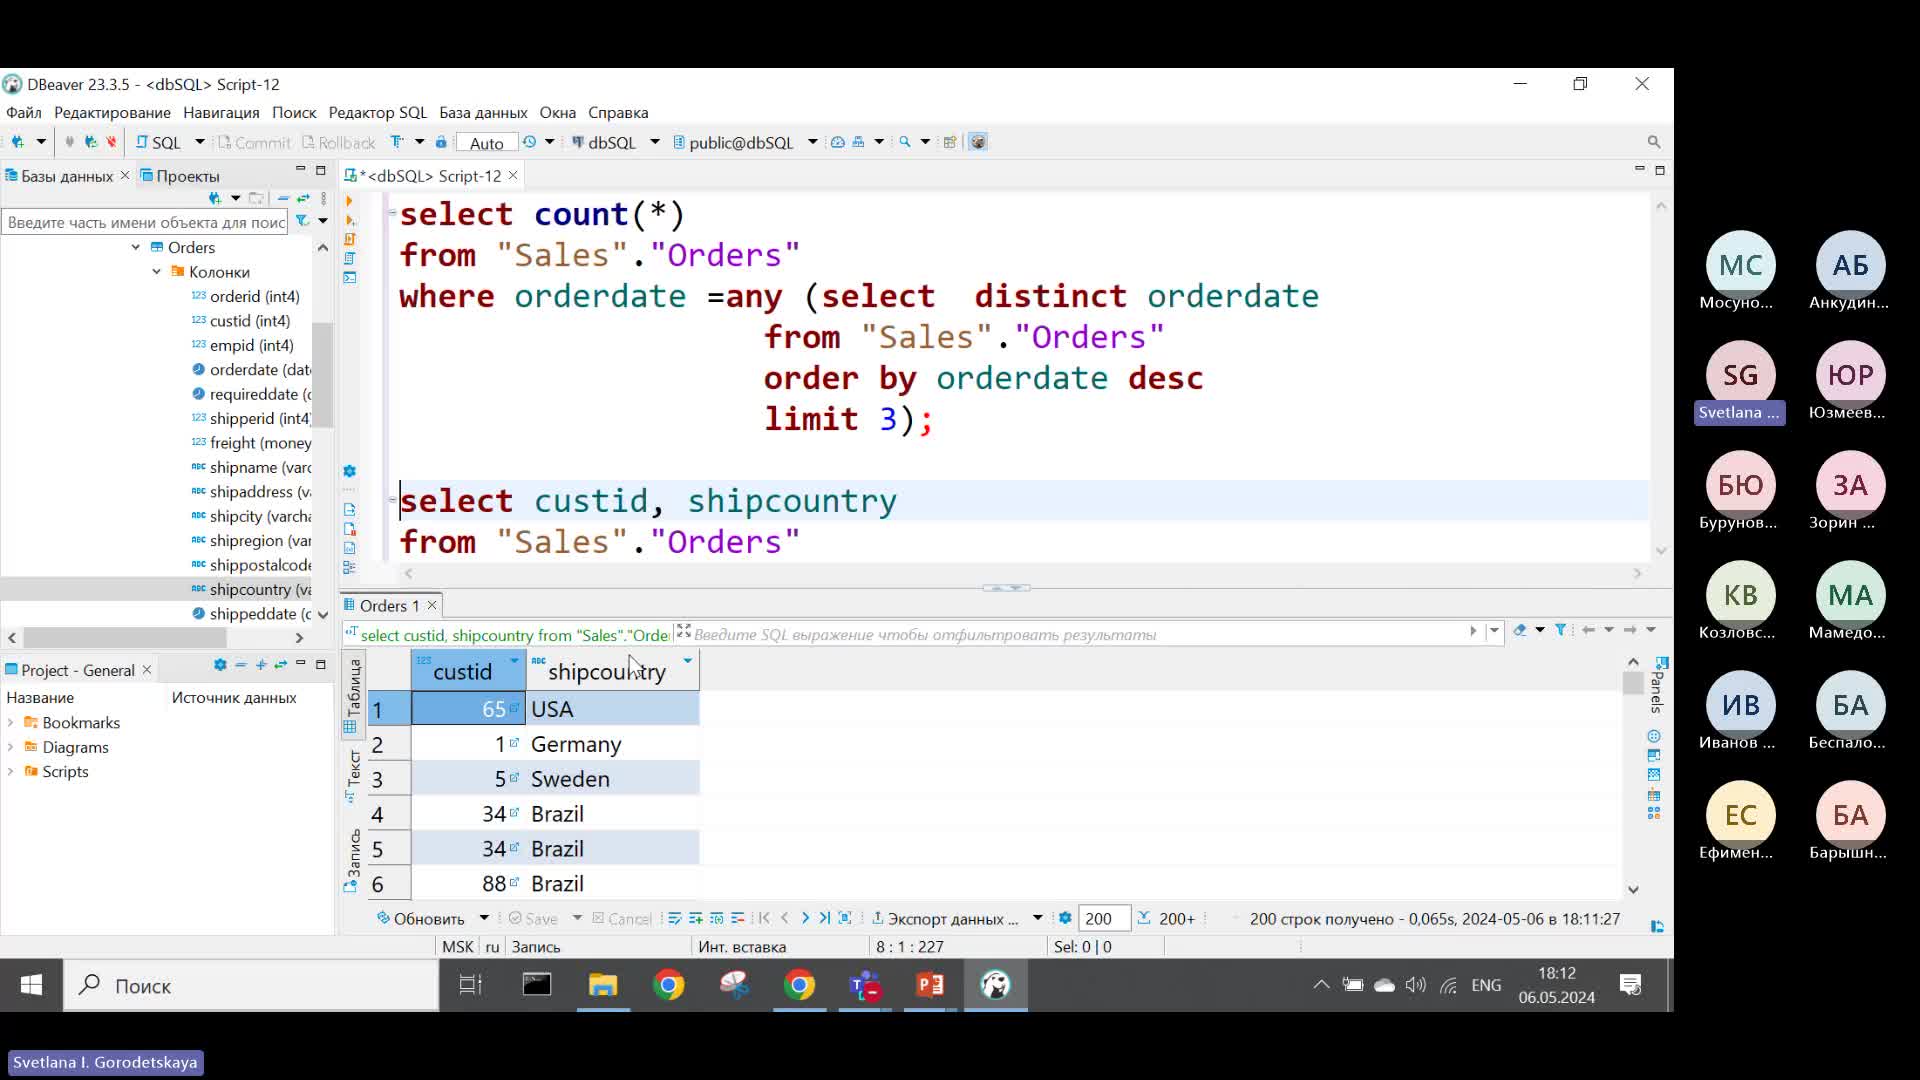
Task: Click the database tree vertical scrollbar
Action: (x=322, y=375)
